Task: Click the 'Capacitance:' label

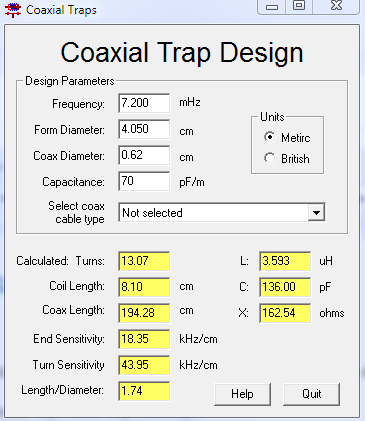Action: click(73, 182)
